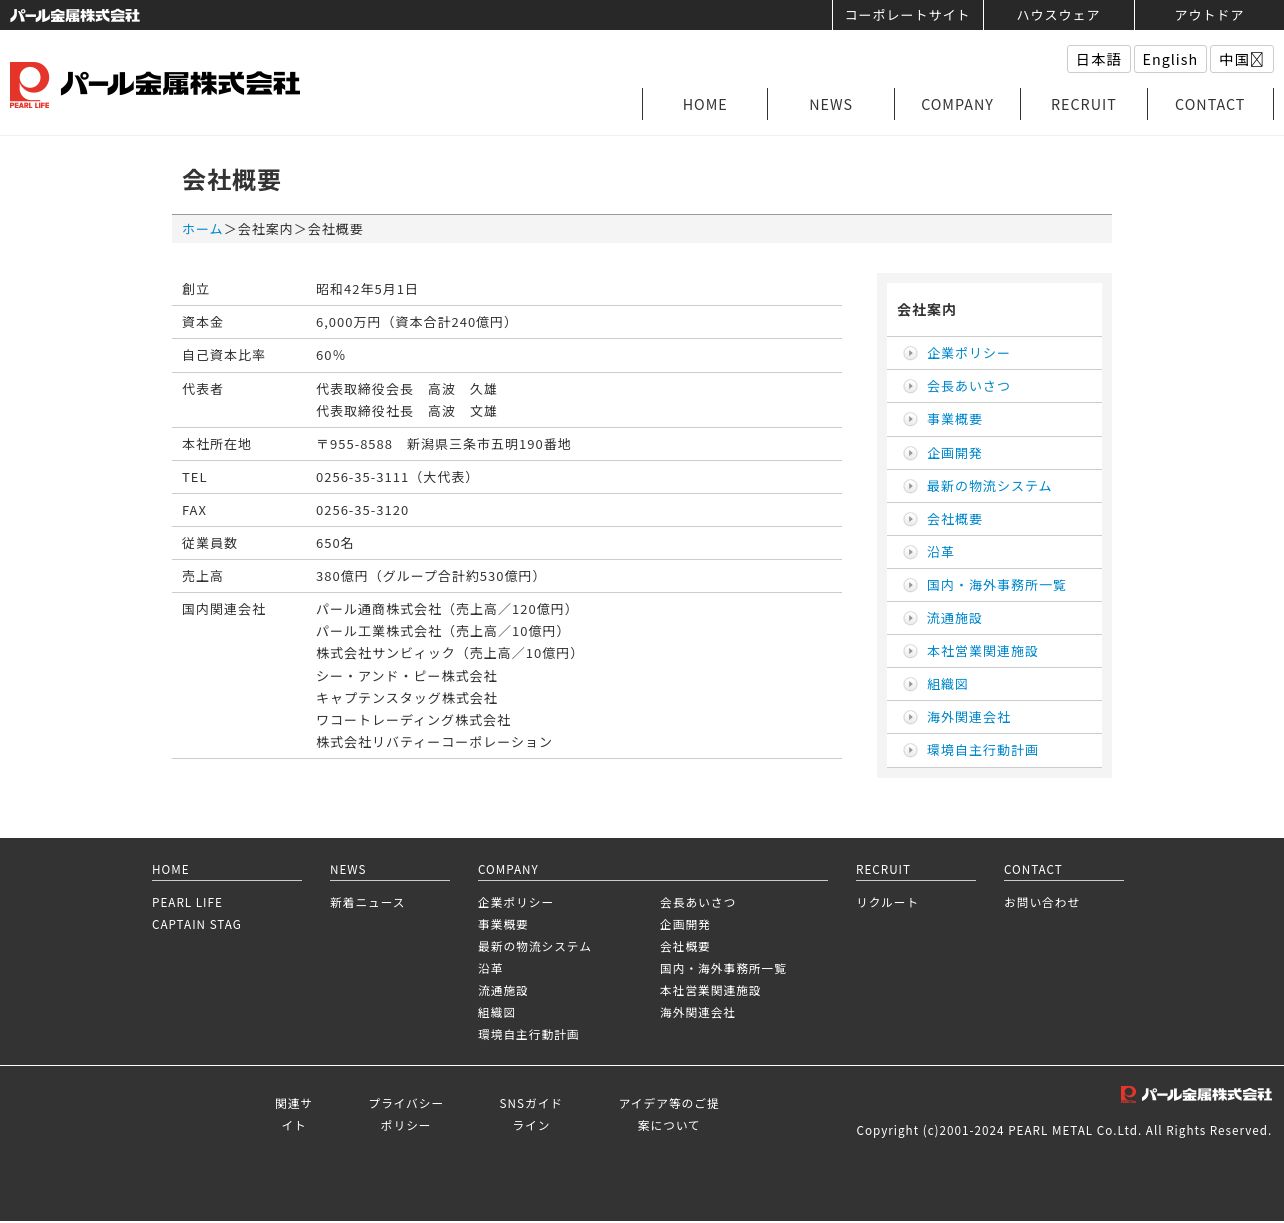The width and height of the screenshot is (1284, 1223).
Task: Open the NEWS item in the main navigation
Action: click(x=831, y=104)
